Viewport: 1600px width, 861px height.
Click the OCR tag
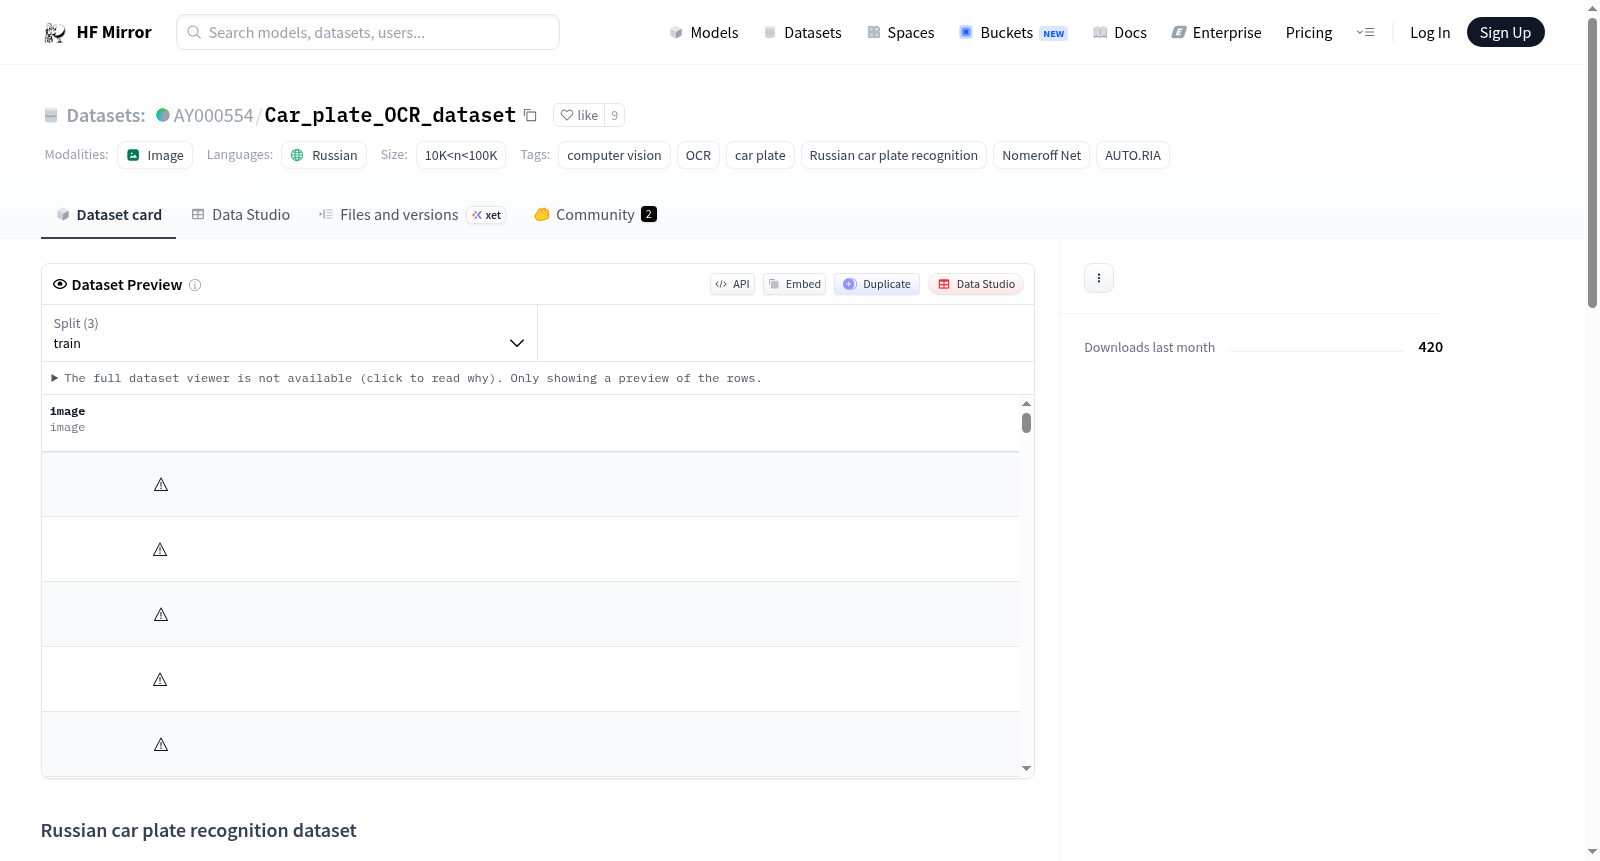pos(698,155)
